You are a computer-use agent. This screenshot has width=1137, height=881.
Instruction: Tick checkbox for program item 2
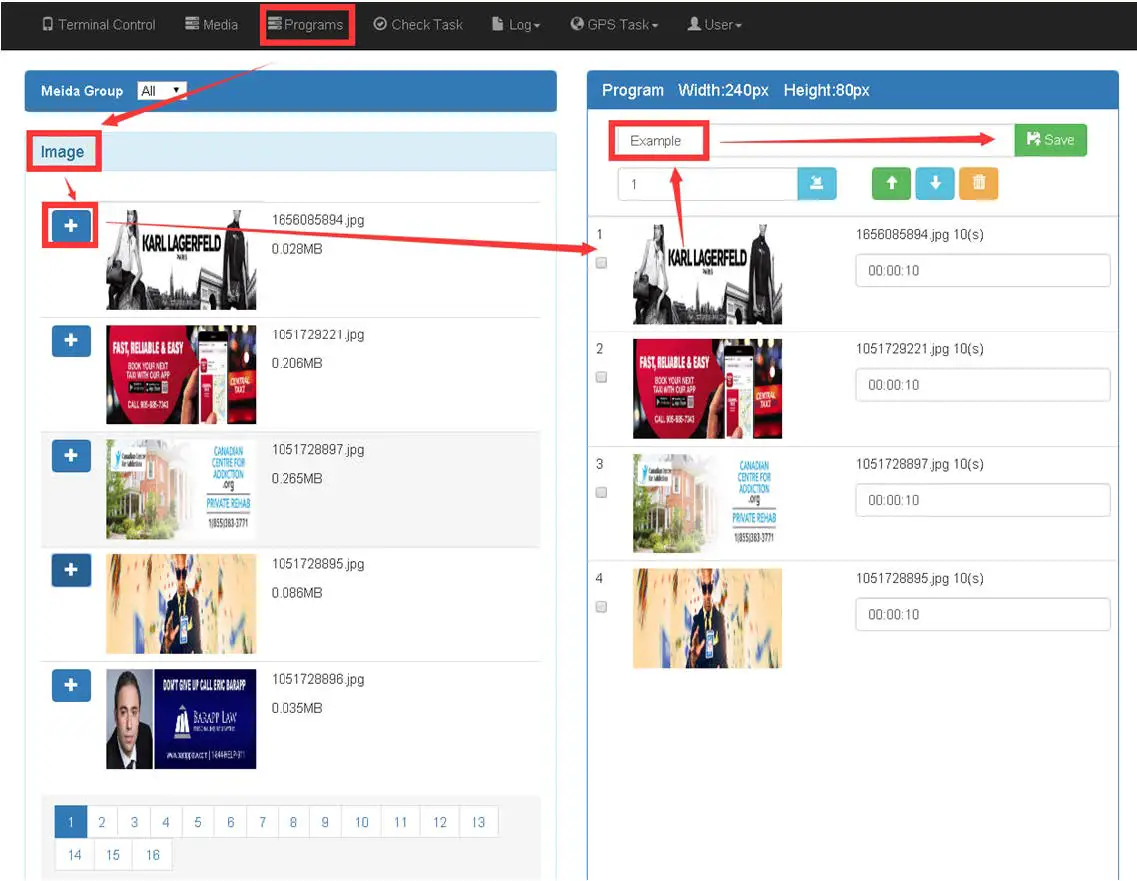point(601,377)
